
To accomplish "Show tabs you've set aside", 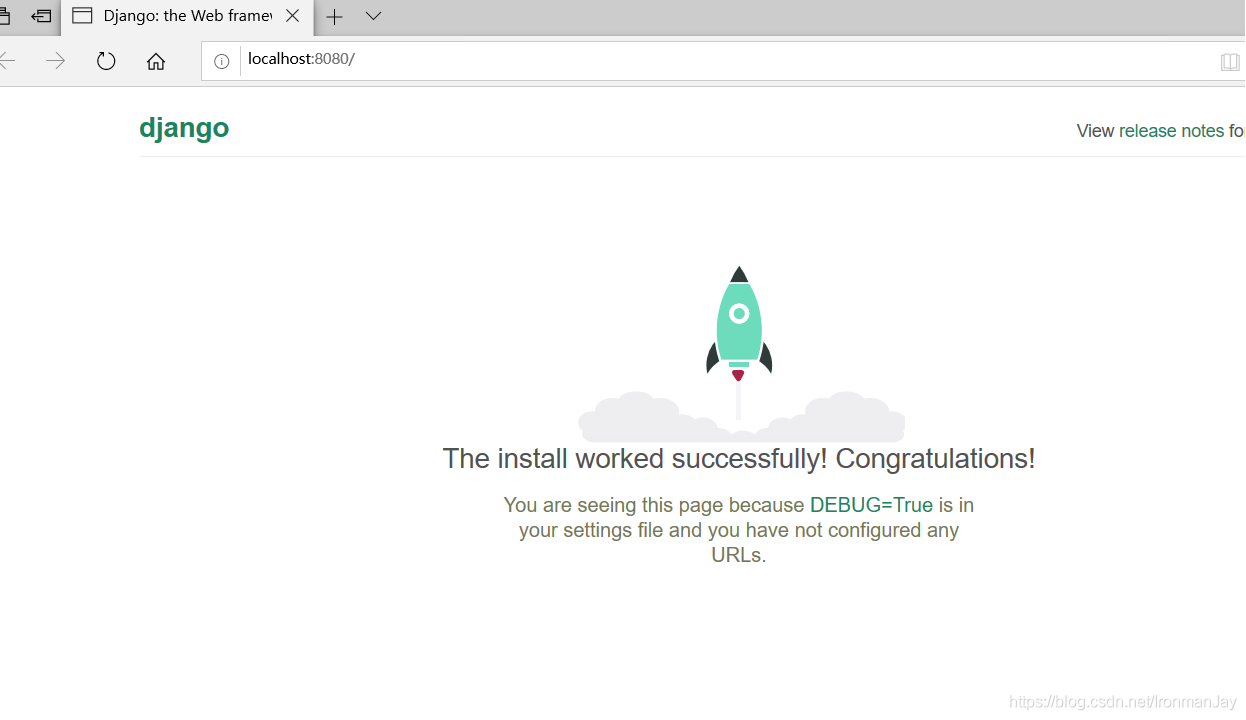I will pos(4,16).
